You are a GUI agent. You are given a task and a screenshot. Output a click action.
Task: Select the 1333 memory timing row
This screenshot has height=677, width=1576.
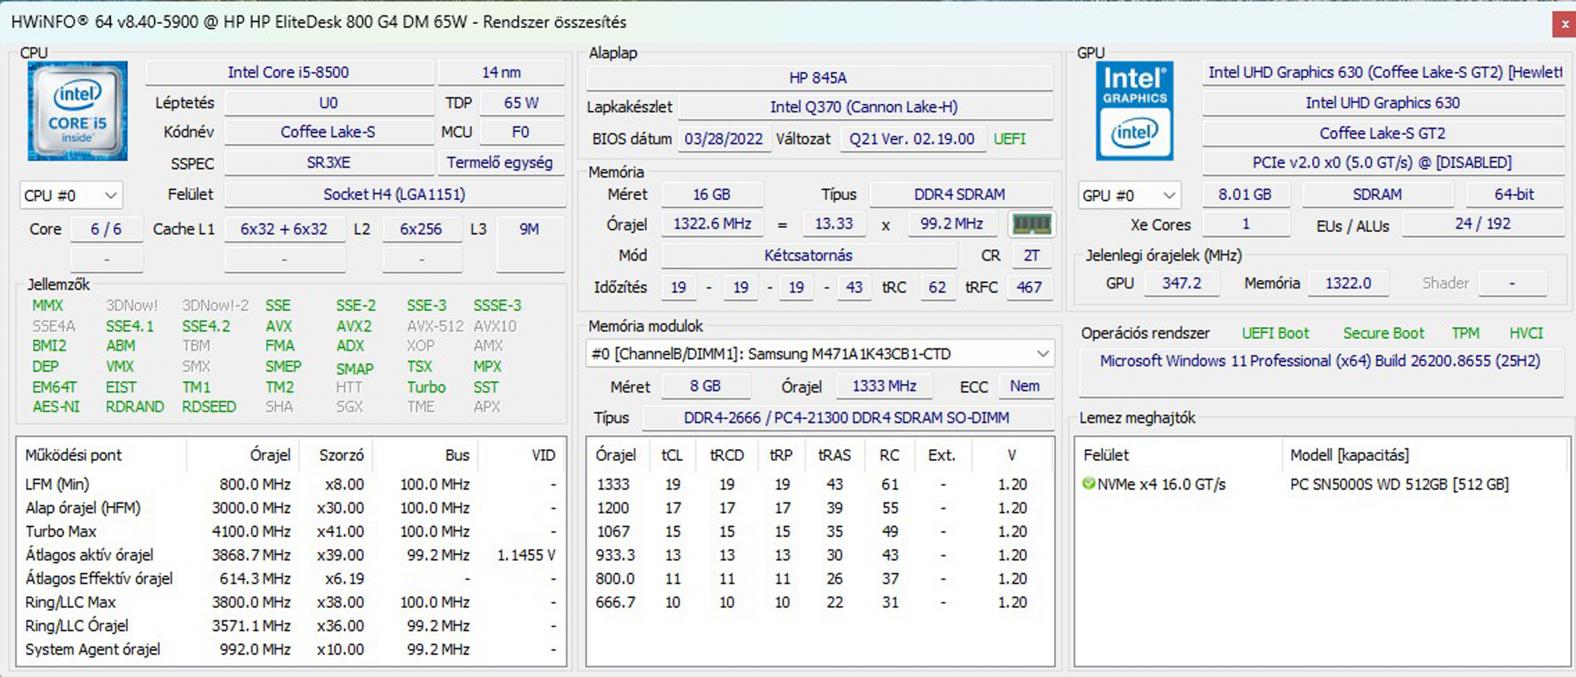(820, 484)
